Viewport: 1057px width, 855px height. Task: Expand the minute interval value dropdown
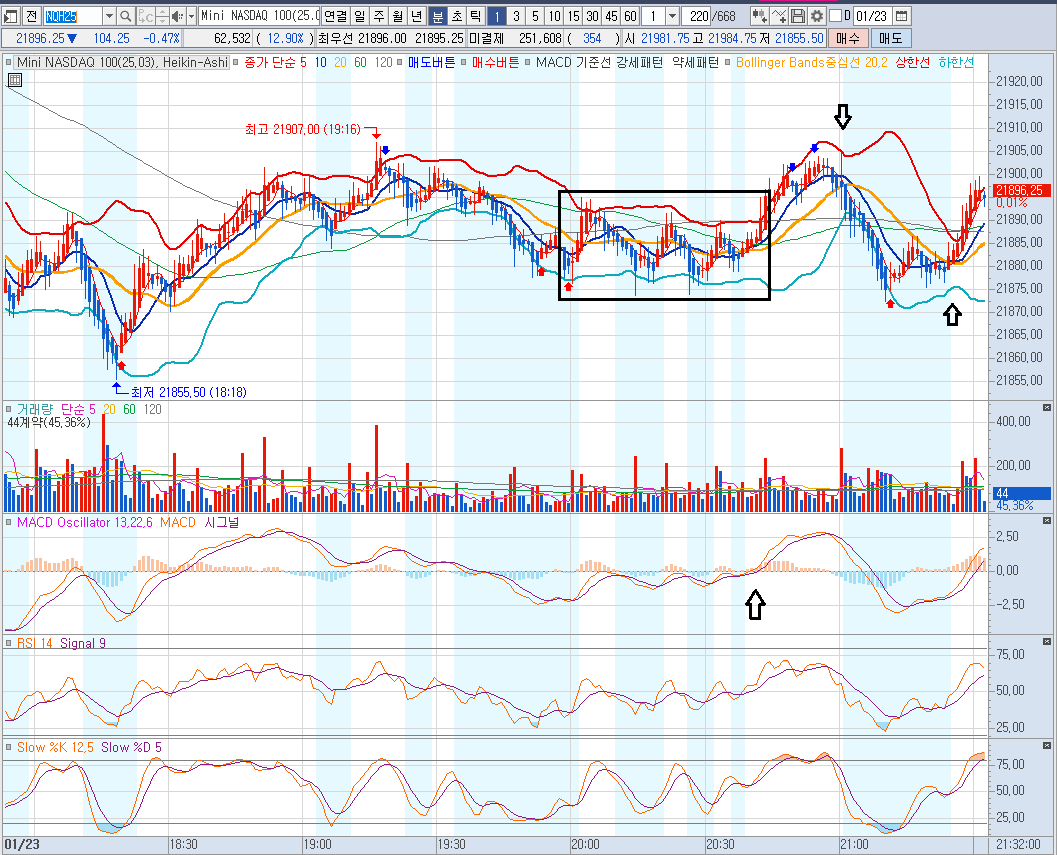click(672, 16)
